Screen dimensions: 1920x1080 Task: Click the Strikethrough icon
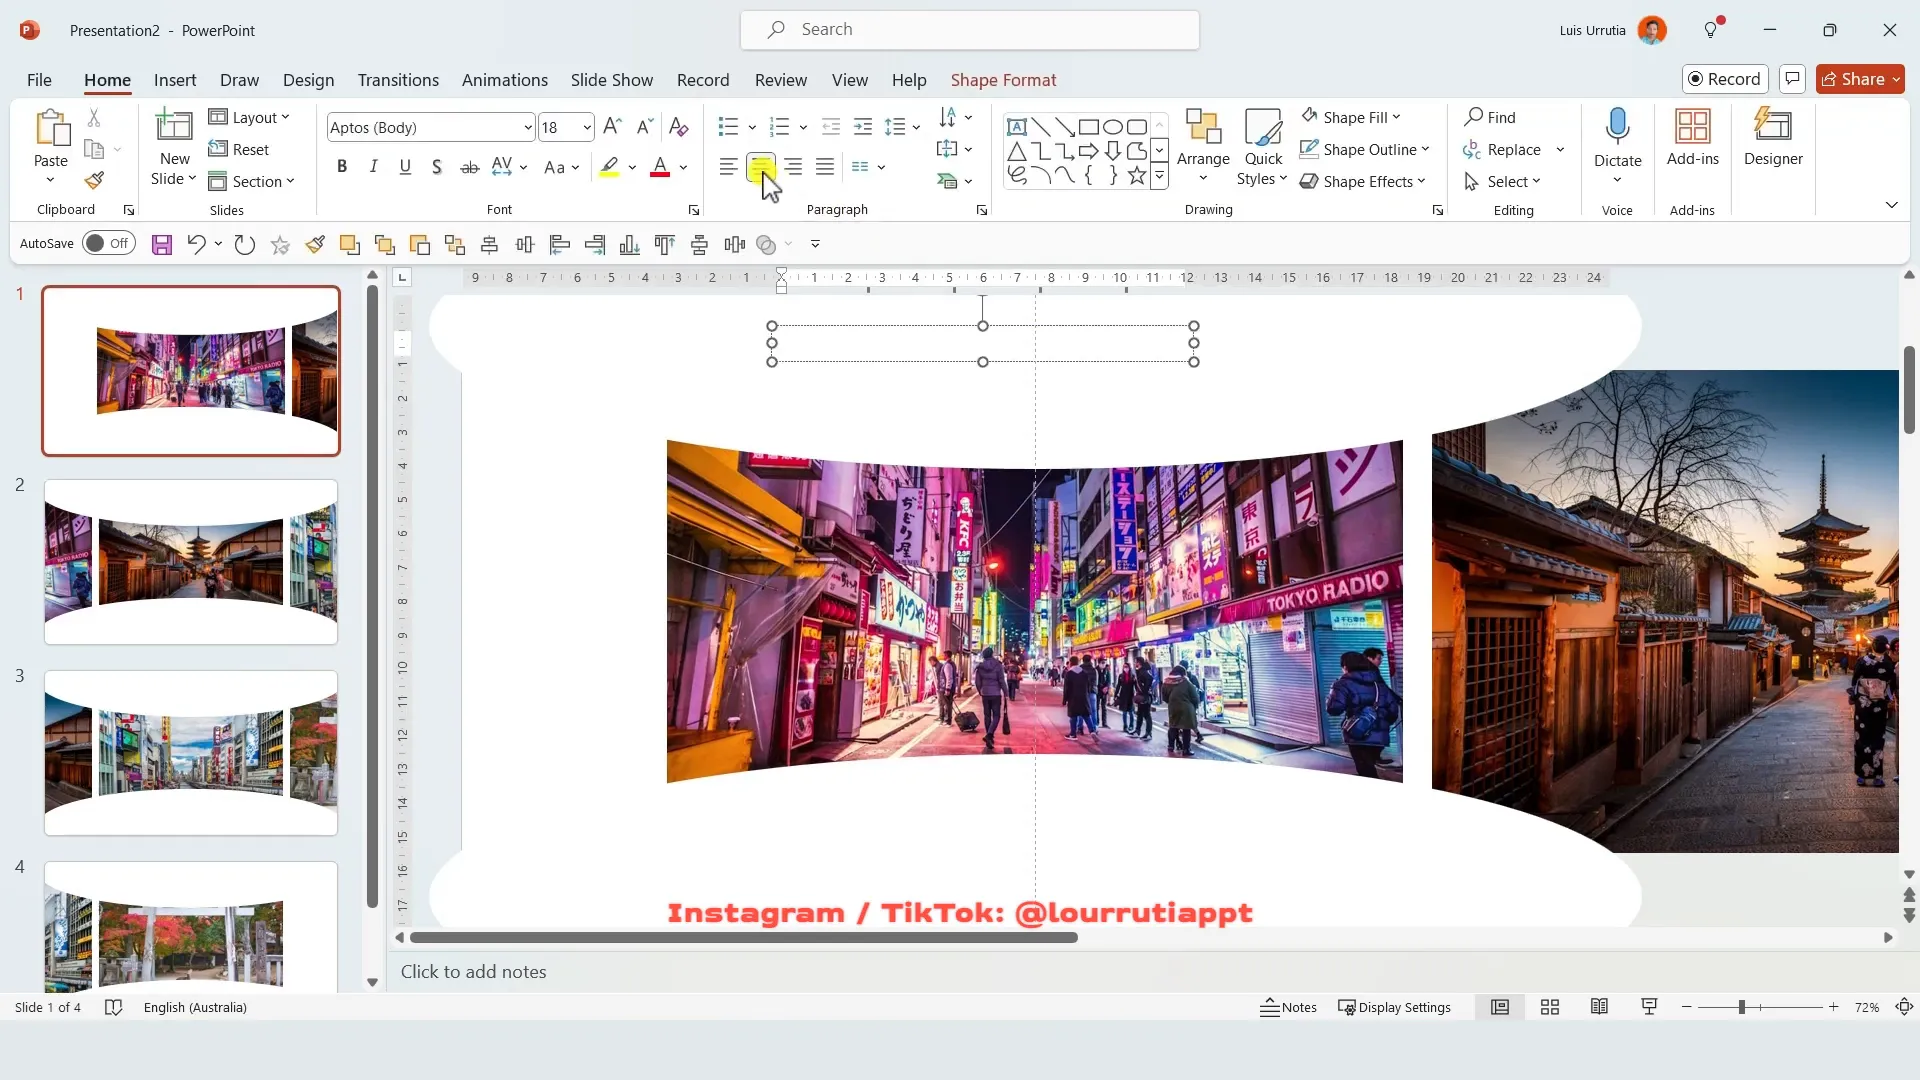pyautogui.click(x=469, y=167)
